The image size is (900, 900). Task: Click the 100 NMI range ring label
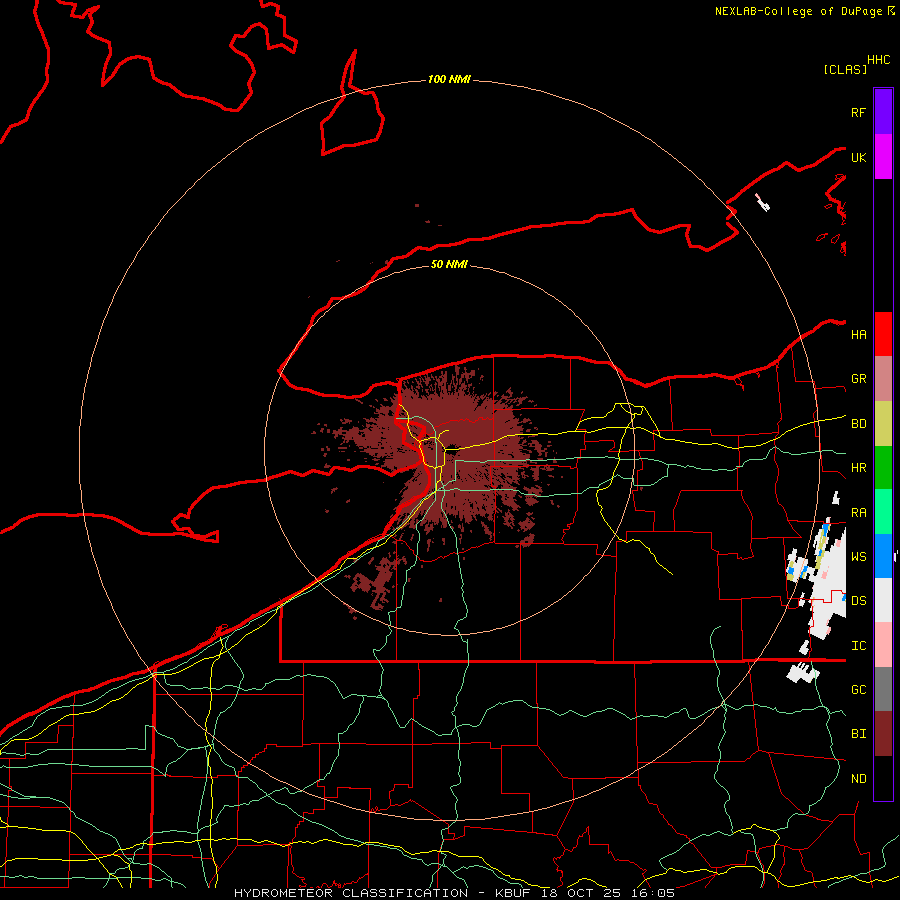449,79
